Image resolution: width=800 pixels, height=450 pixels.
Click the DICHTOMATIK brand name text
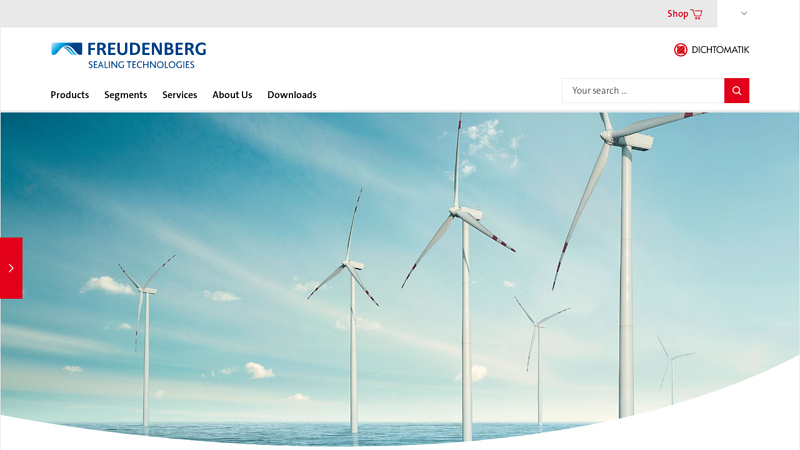720,50
